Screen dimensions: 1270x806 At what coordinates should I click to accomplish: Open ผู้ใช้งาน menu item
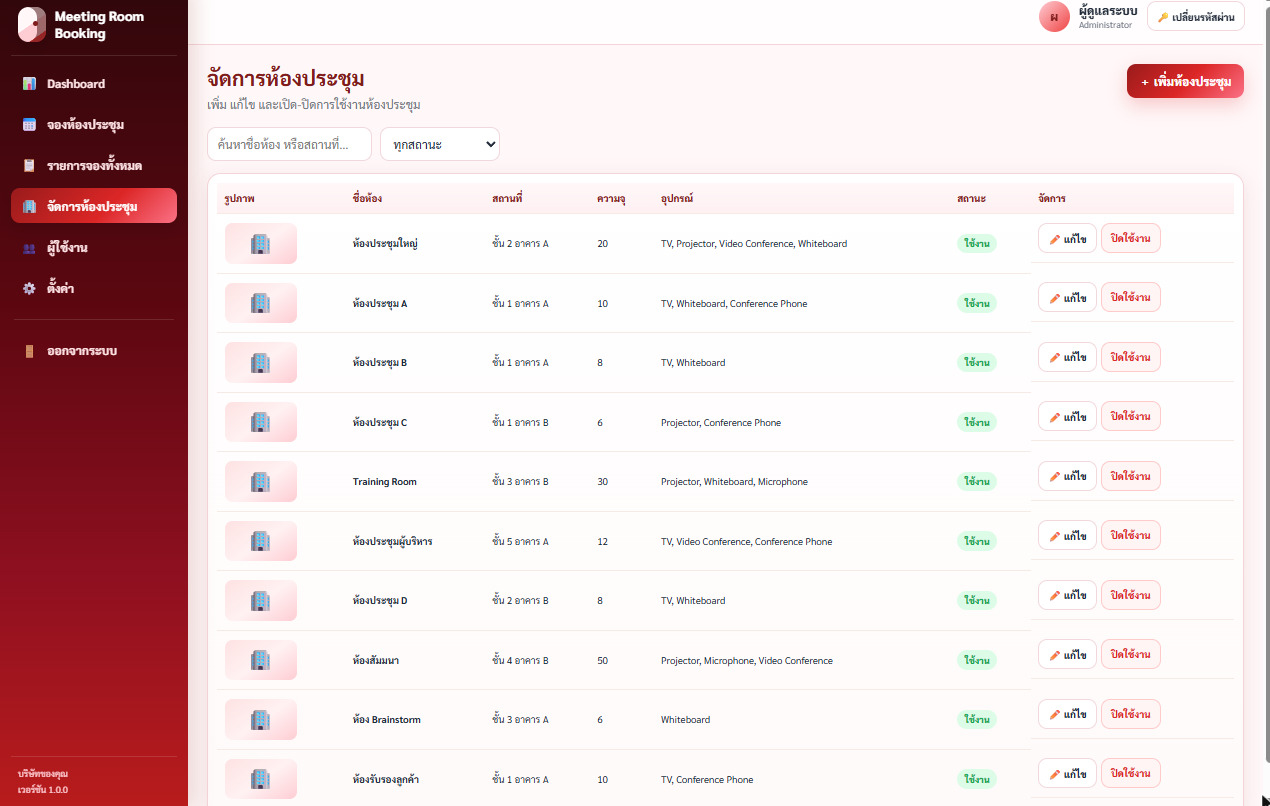[94, 248]
